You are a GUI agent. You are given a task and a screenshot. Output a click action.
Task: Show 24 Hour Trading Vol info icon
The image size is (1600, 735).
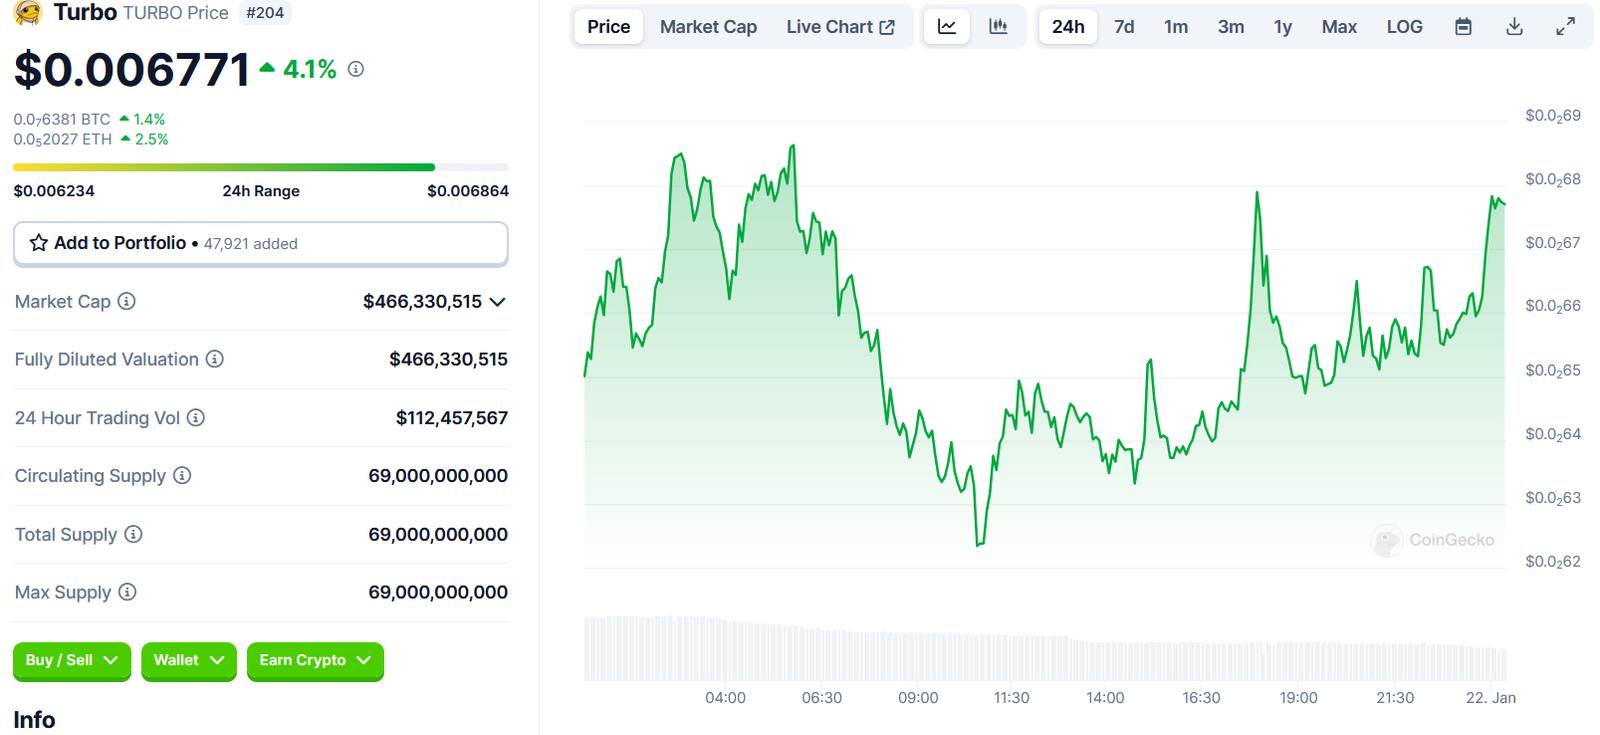[196, 417]
